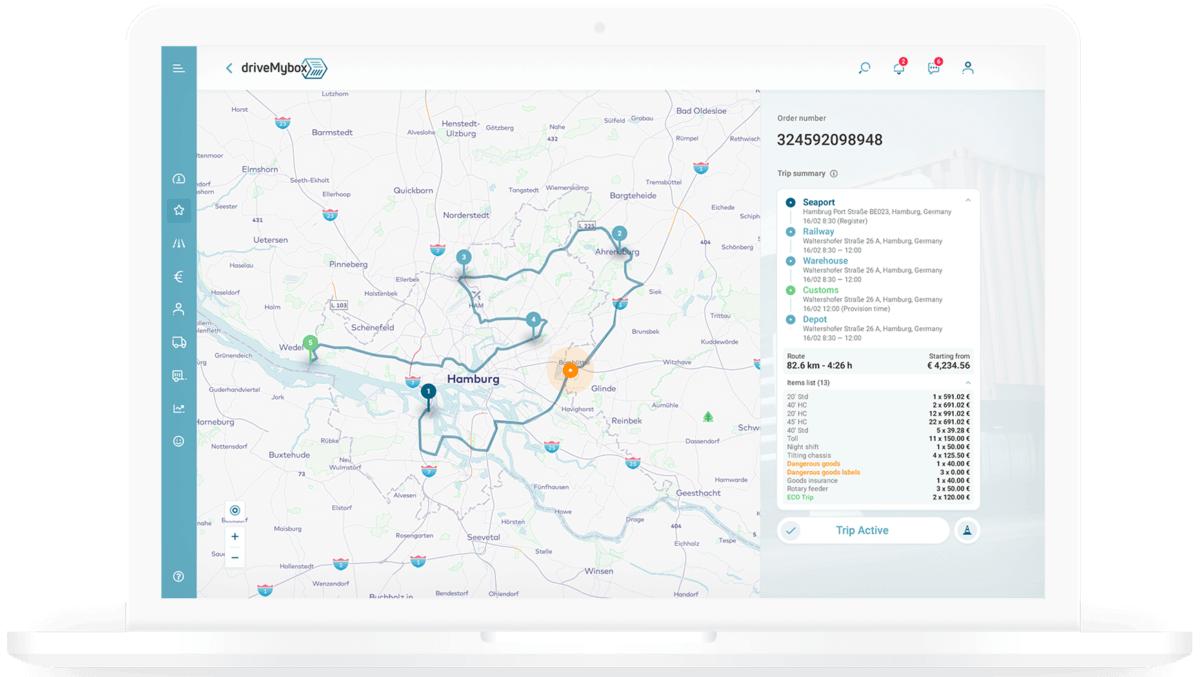Click the Rotary feeder item row
The image size is (1200, 677).
click(x=878, y=489)
